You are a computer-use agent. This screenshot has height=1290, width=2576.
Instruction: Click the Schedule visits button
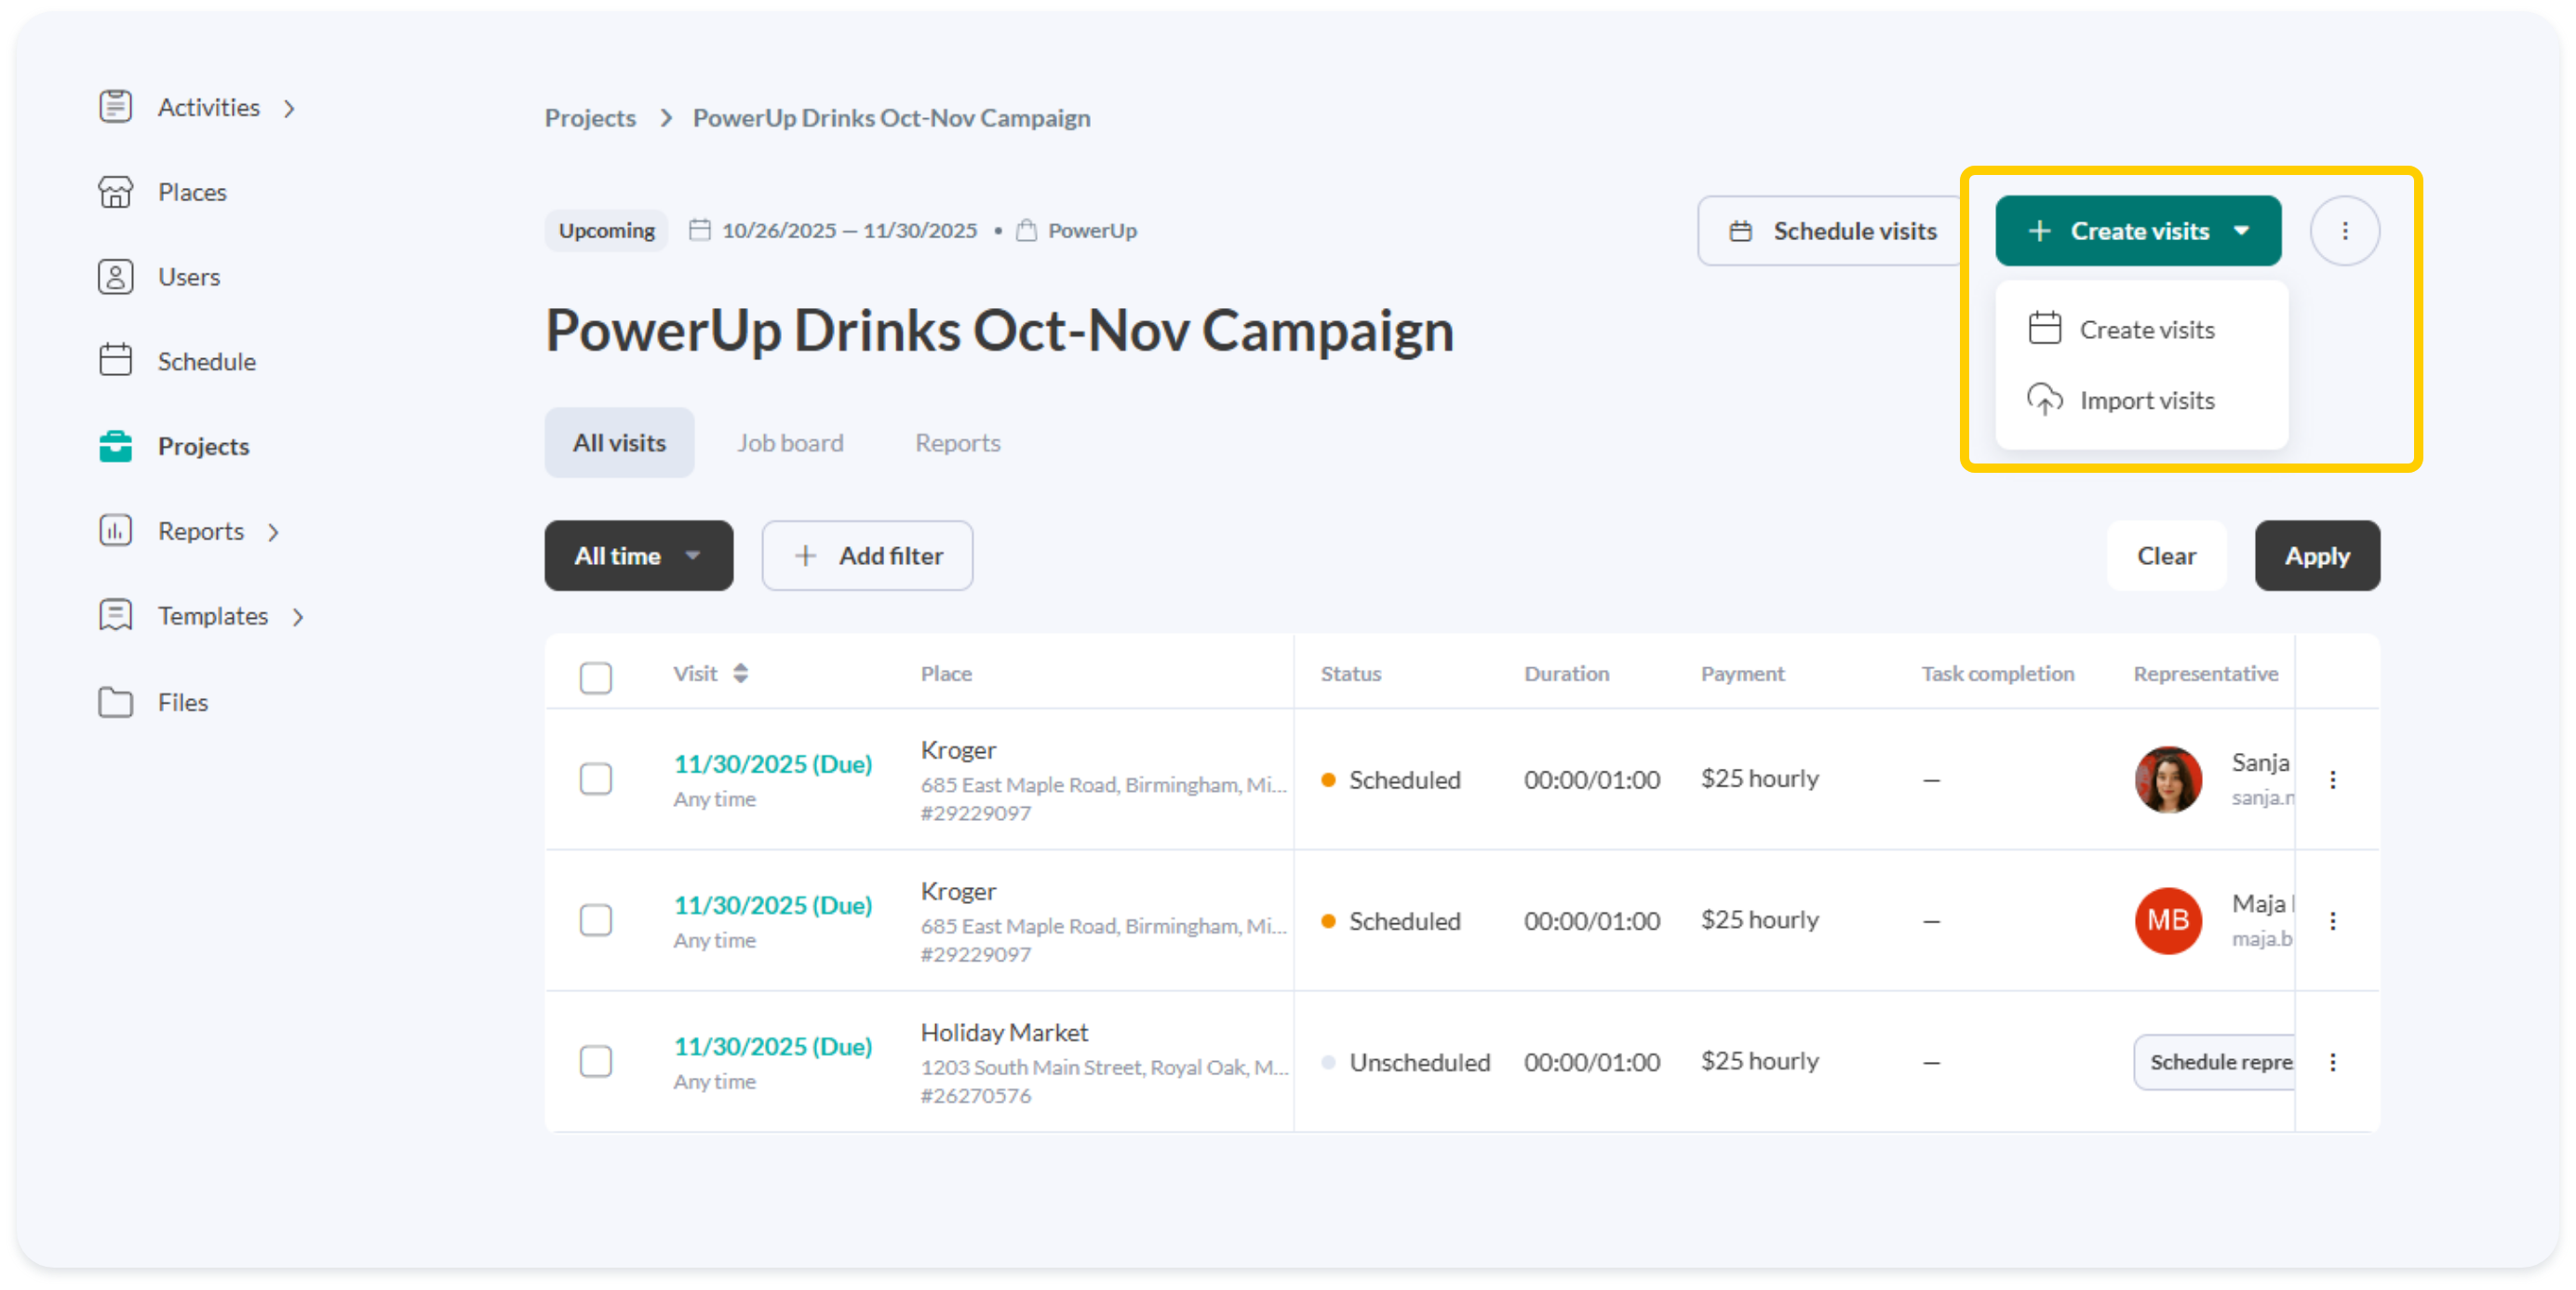1832,231
